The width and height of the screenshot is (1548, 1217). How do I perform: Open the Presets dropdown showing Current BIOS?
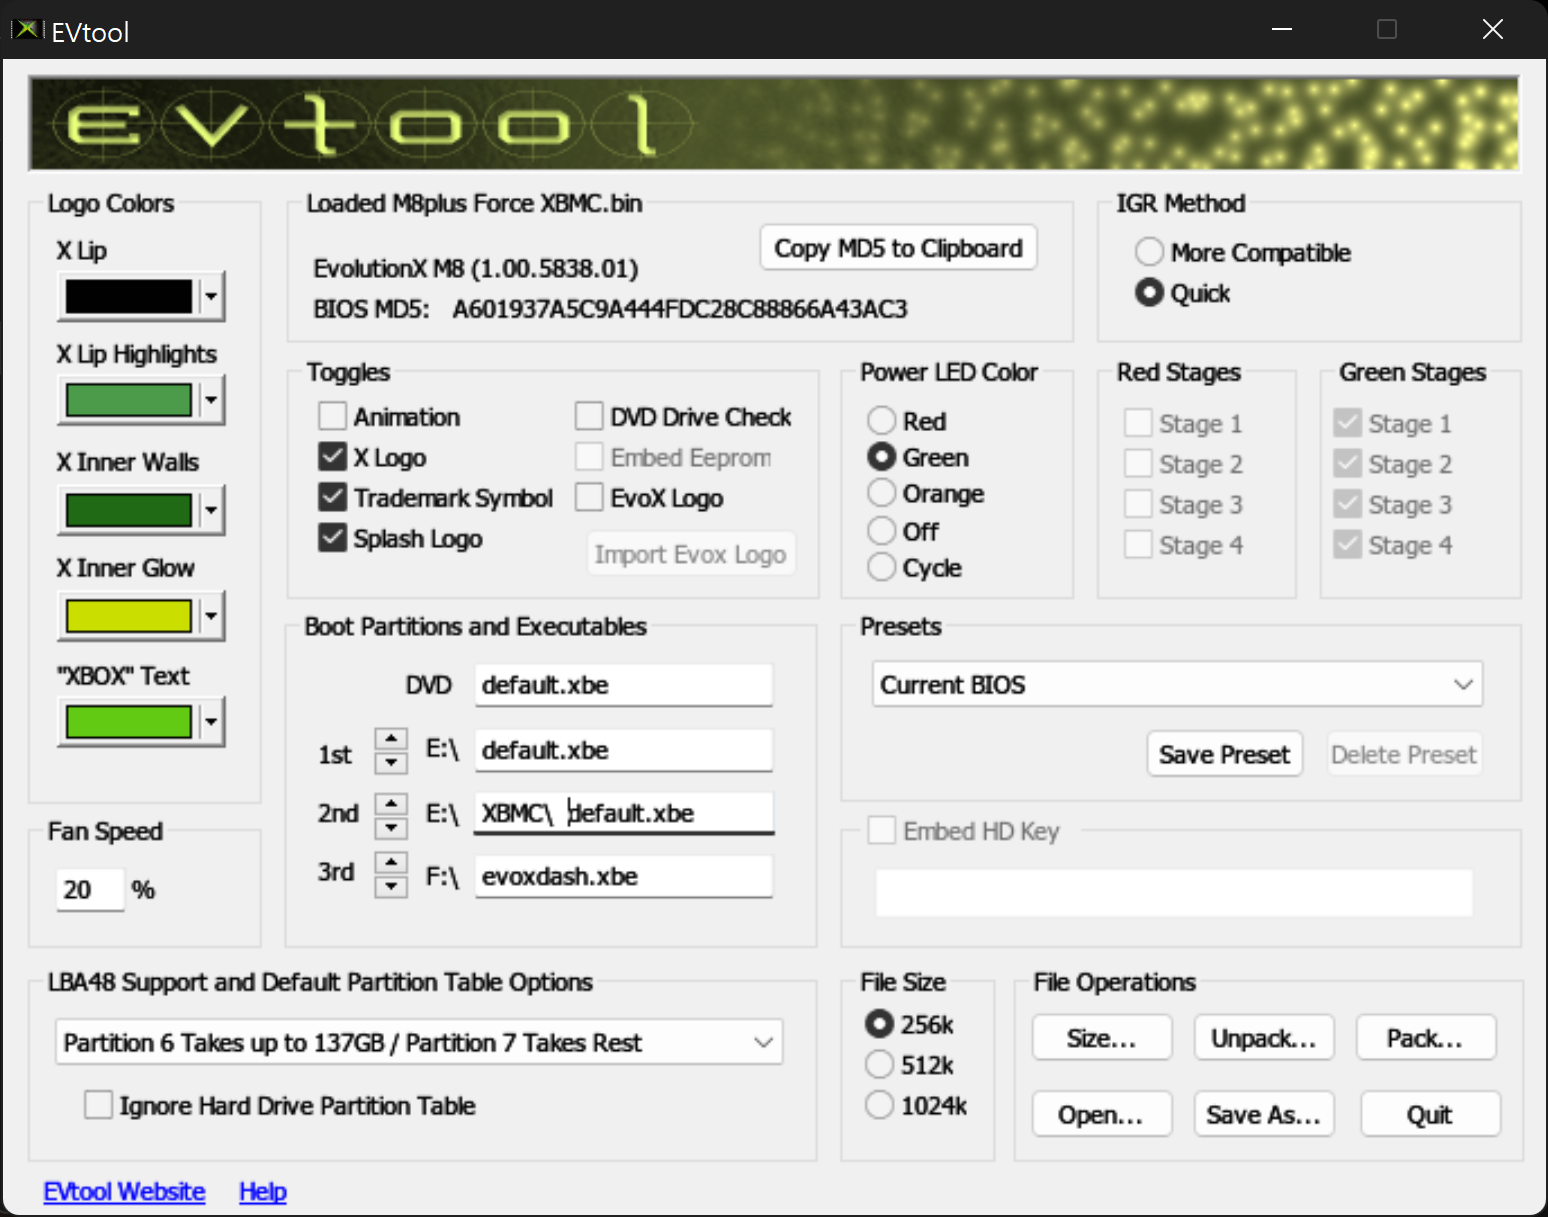coord(1177,685)
